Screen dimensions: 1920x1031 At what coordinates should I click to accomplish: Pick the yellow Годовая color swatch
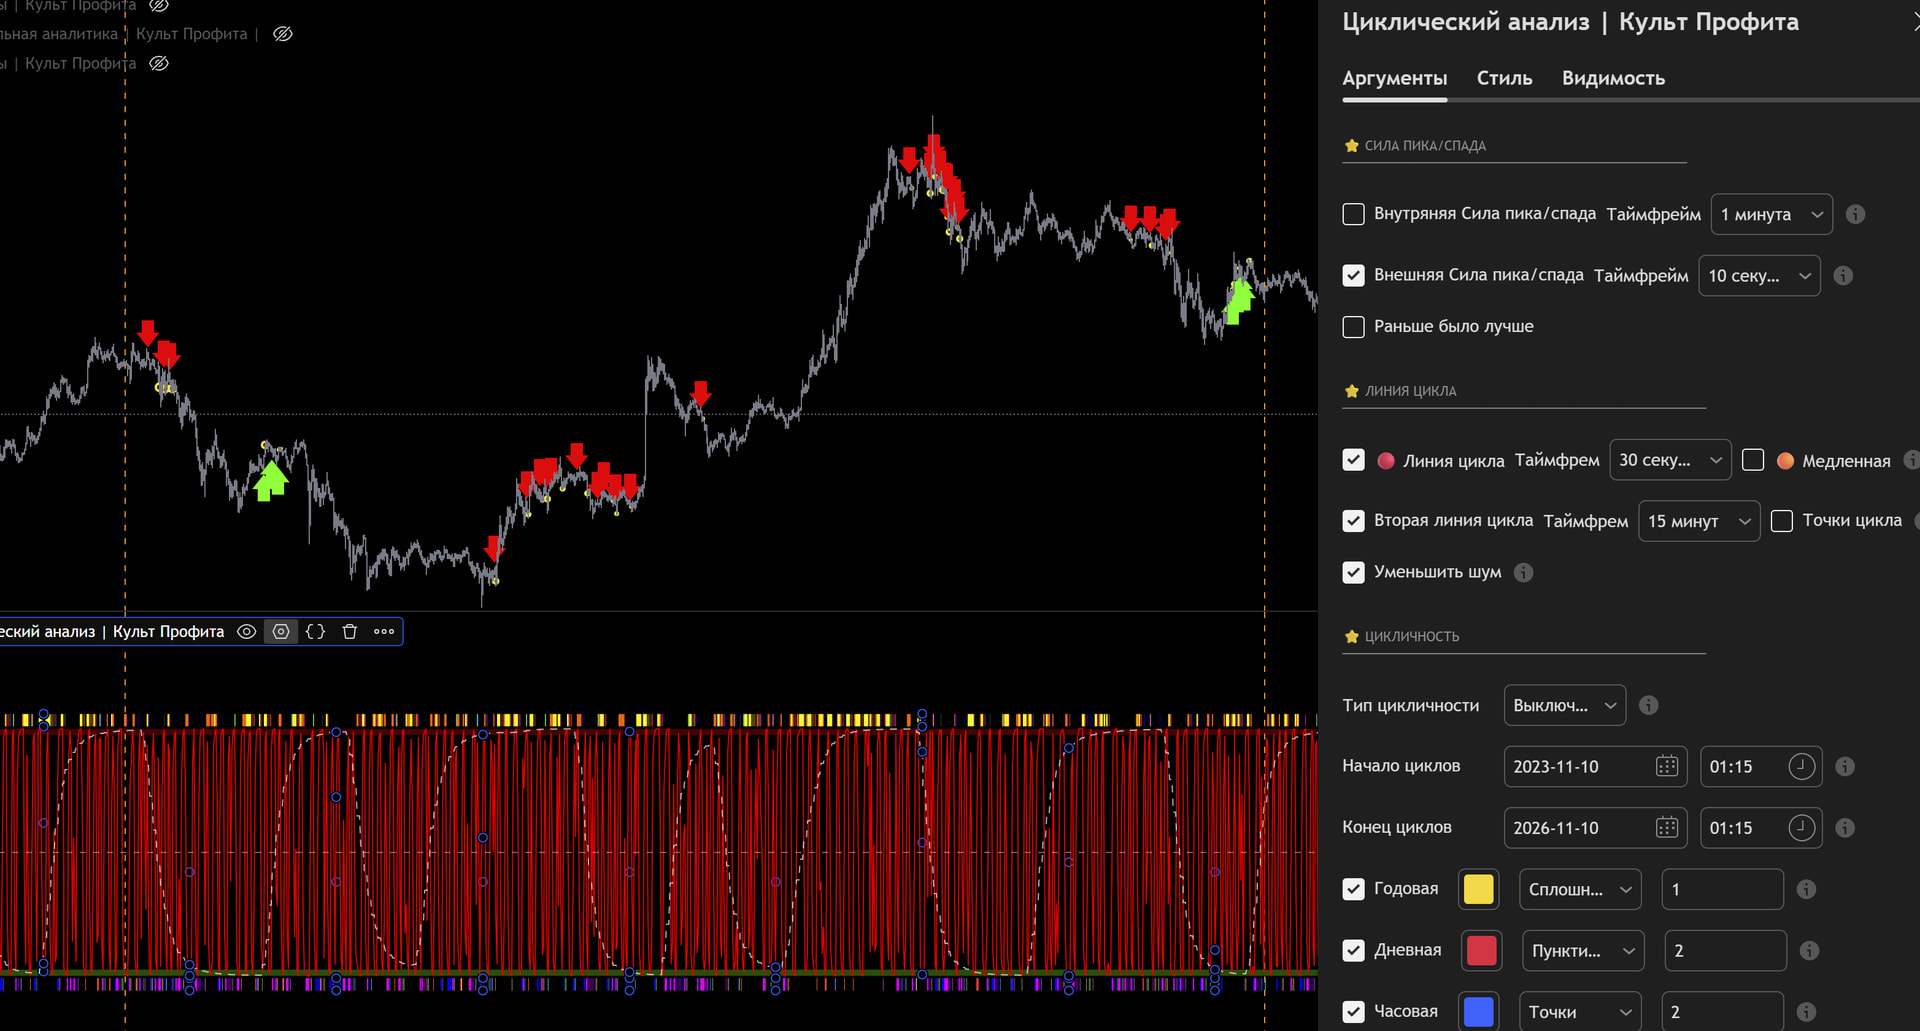[1478, 889]
